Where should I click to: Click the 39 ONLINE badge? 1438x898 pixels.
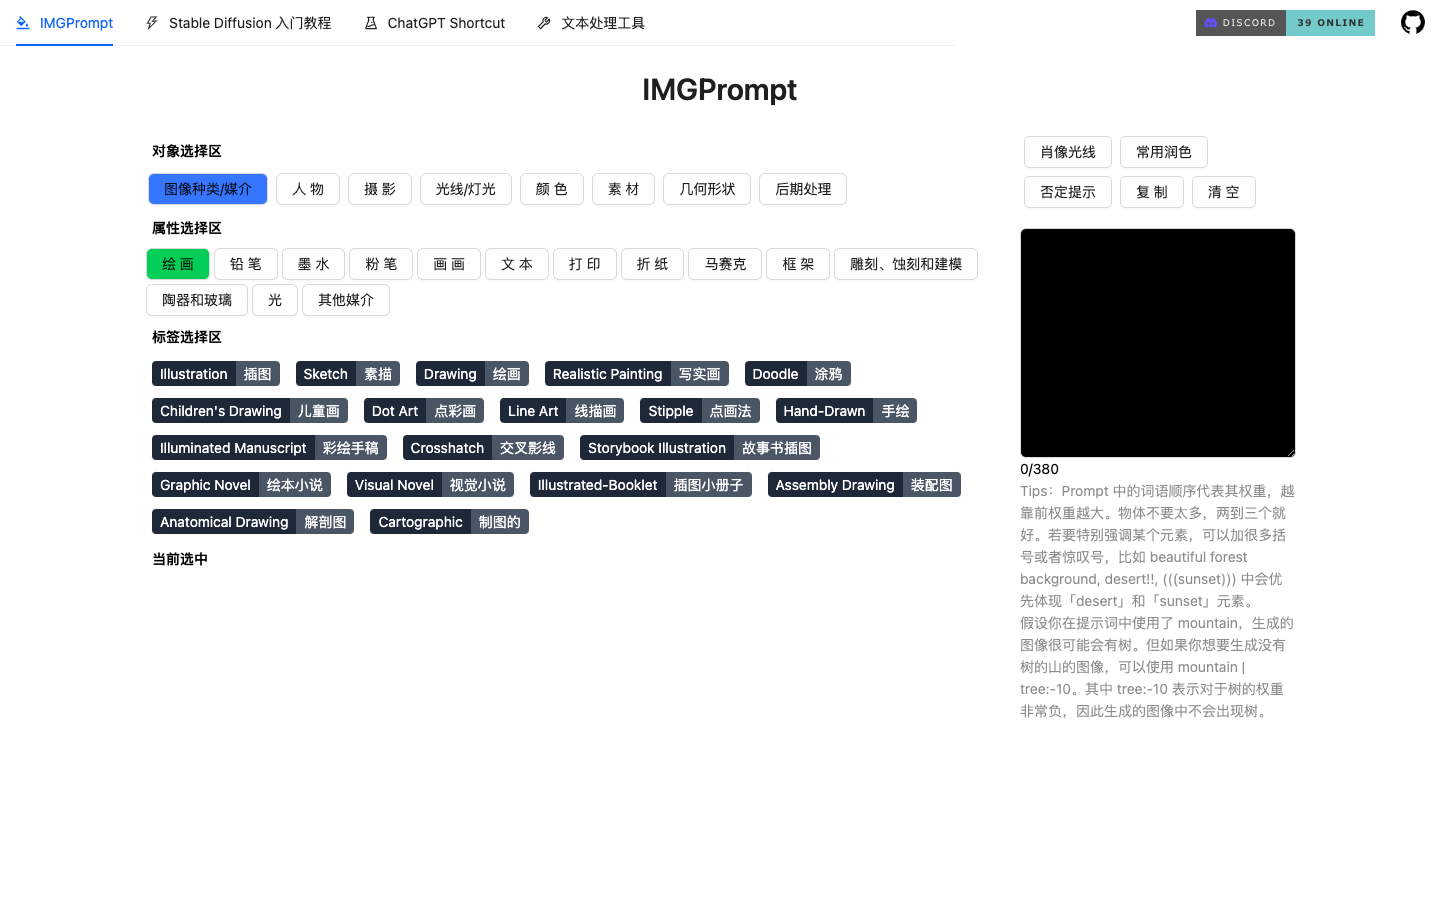coord(1330,22)
